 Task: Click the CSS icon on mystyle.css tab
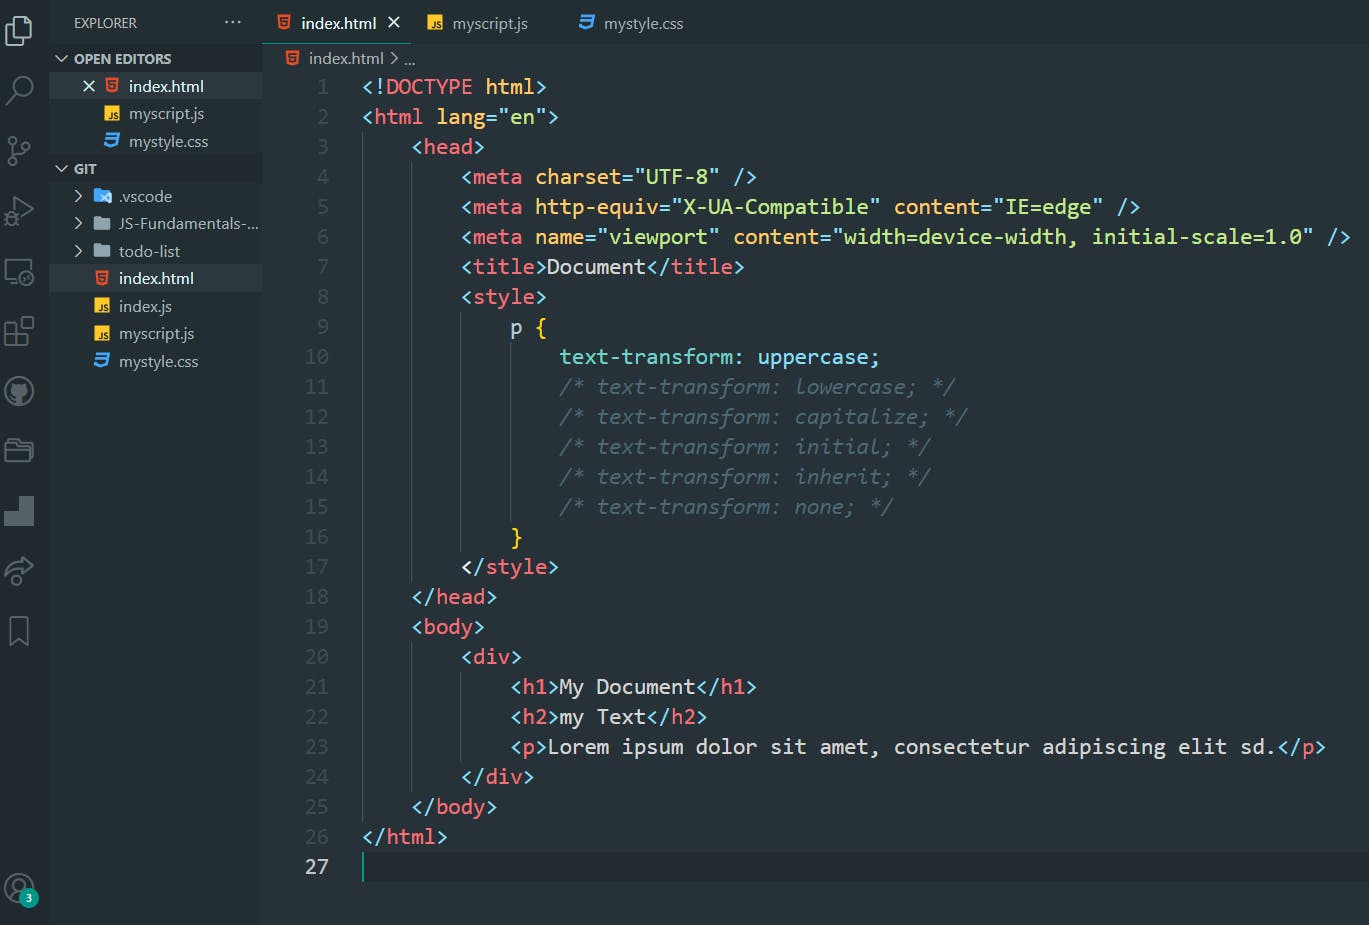[587, 22]
